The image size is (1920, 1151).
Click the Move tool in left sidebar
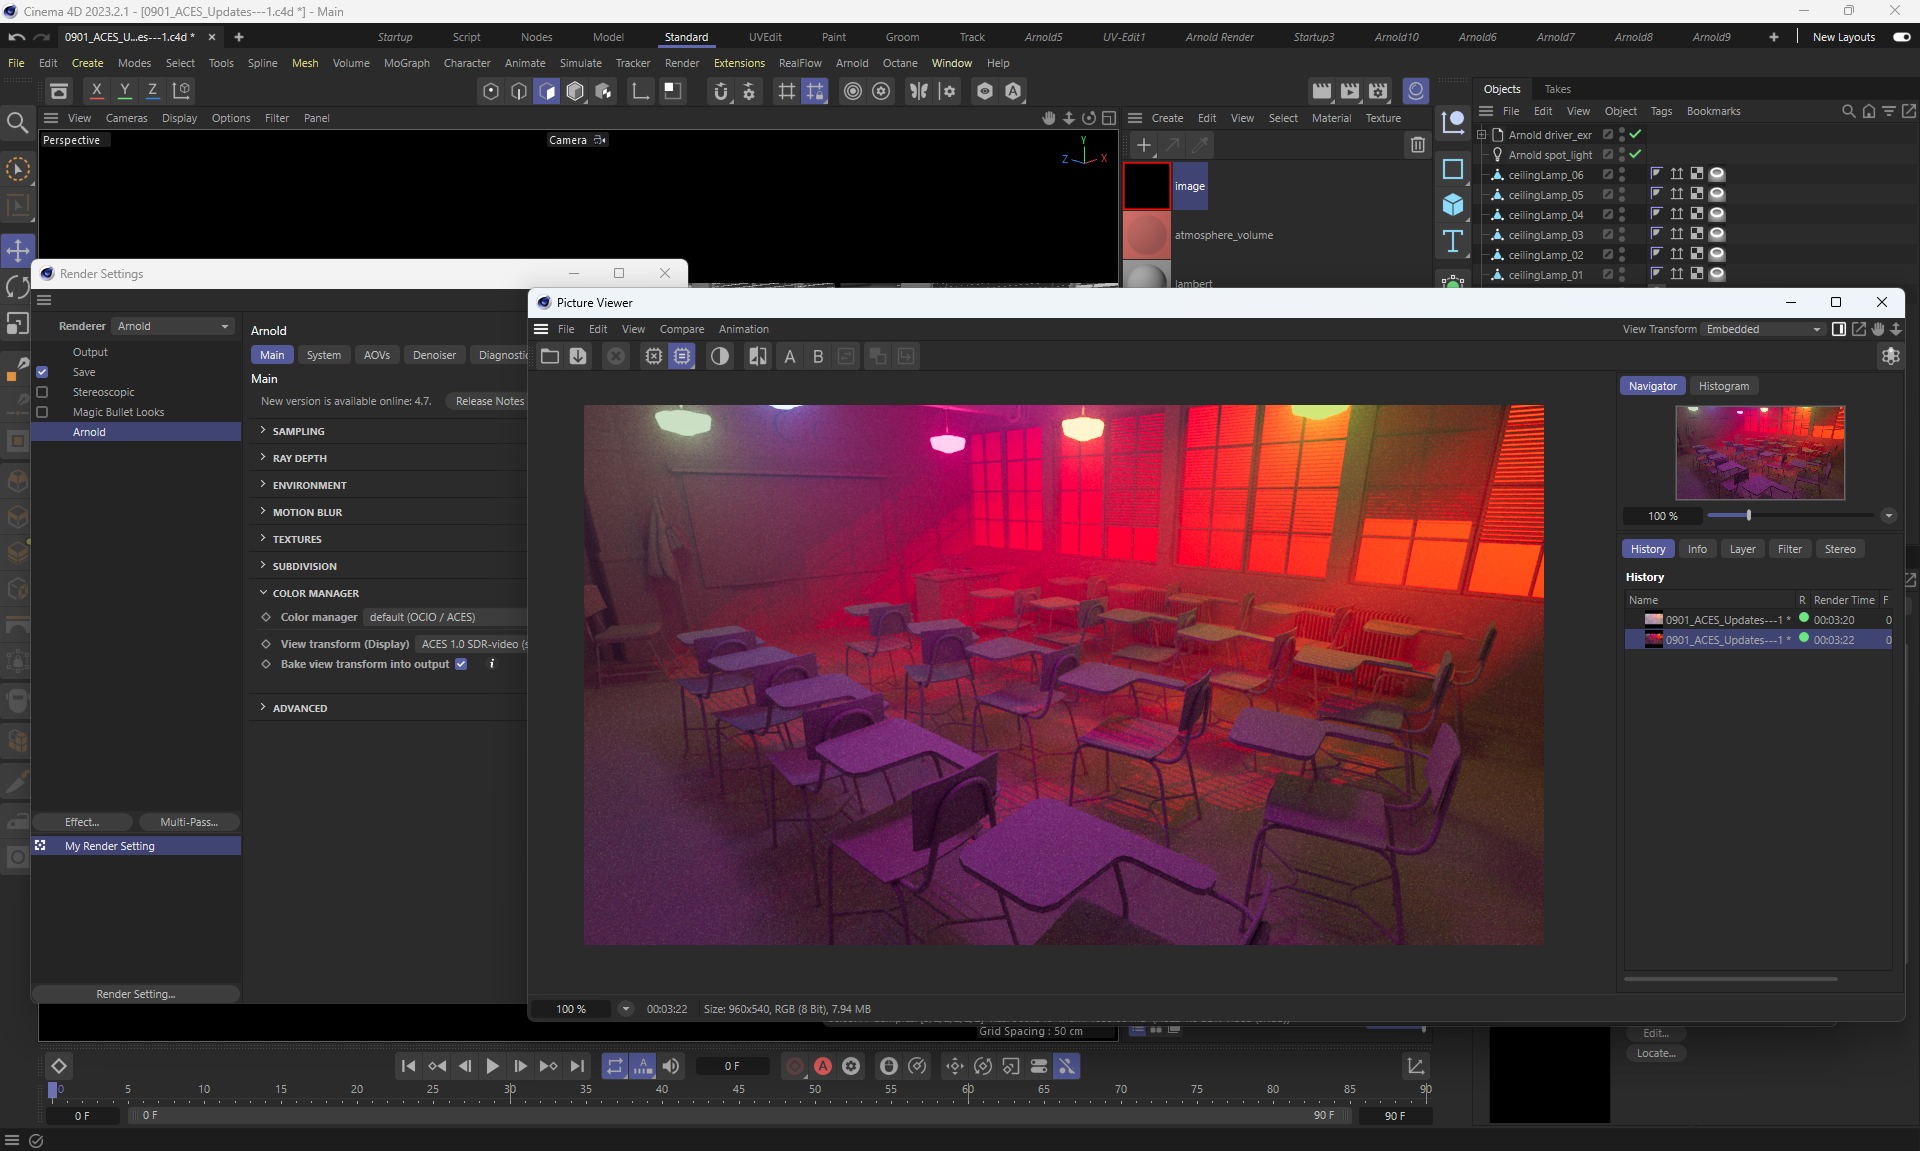[18, 249]
